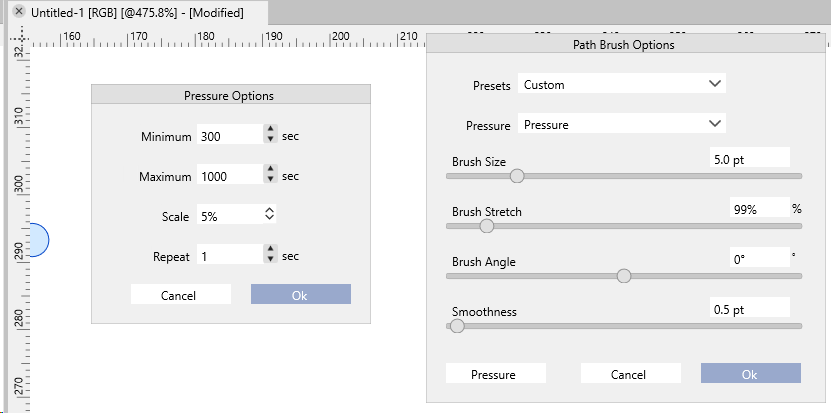Viewport: 831px width, 413px height.
Task: Expand the Presets Custom dropdown
Action: 714,84
